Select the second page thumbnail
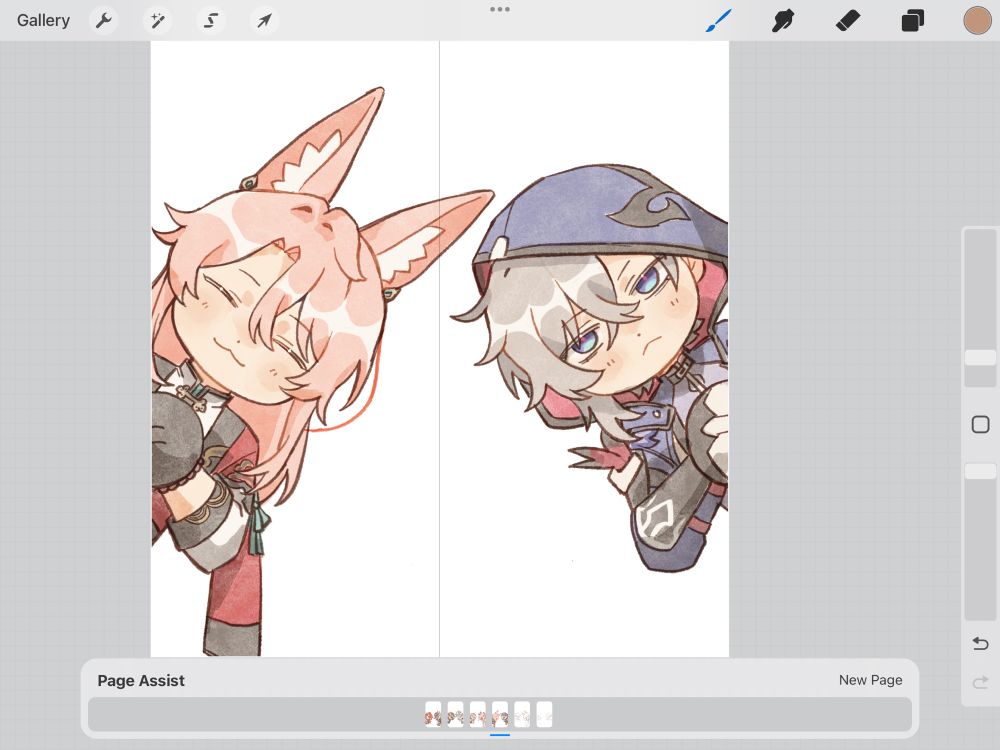The image size is (1000, 750). [x=455, y=714]
